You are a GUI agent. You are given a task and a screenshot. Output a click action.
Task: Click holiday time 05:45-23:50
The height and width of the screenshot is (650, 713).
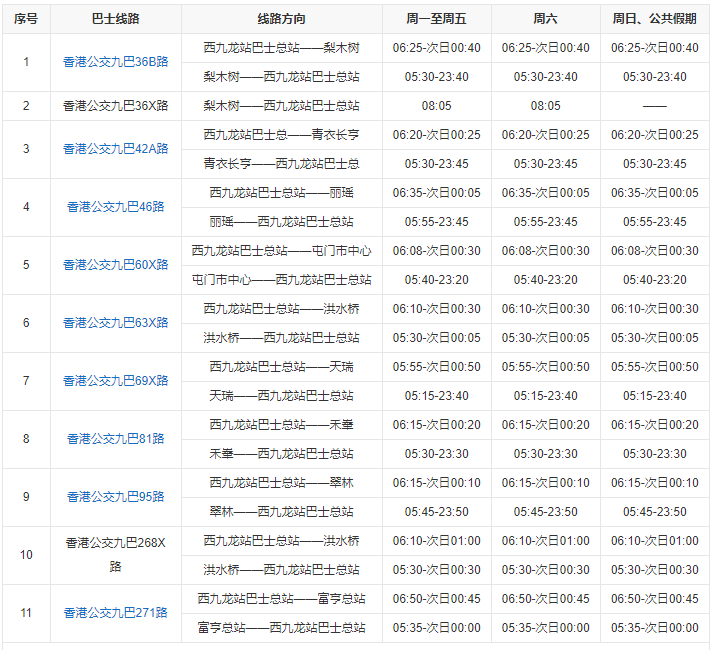[654, 512]
